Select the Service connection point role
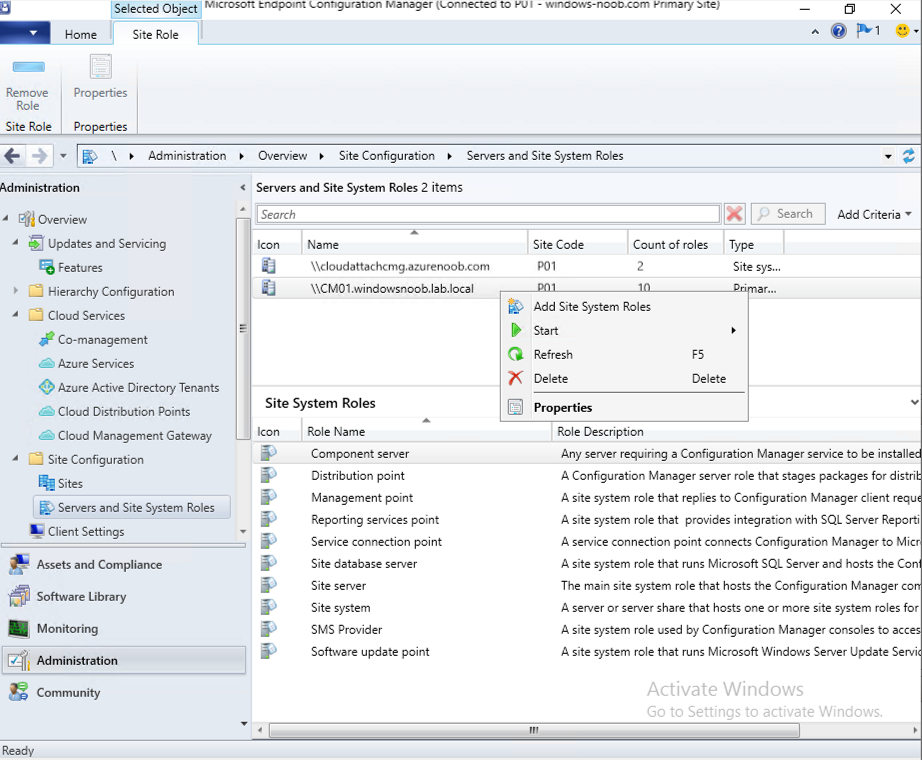The height and width of the screenshot is (760, 922). pos(587,542)
